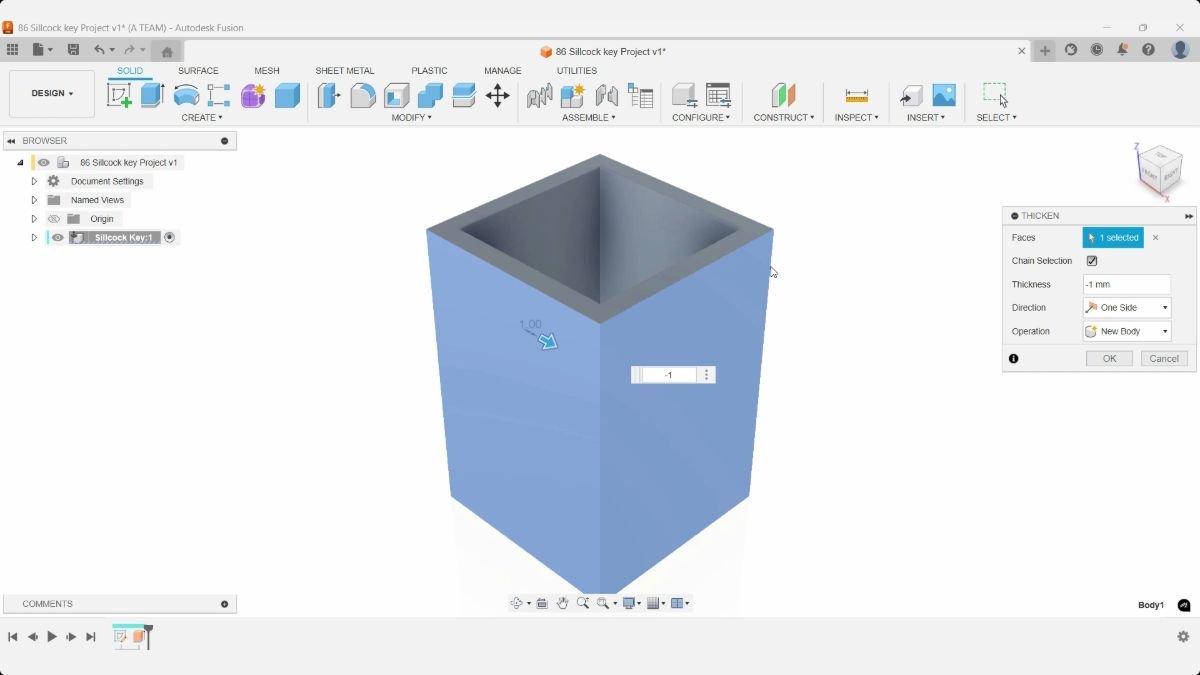
Task: Expand the Document Settings node
Action: point(34,181)
